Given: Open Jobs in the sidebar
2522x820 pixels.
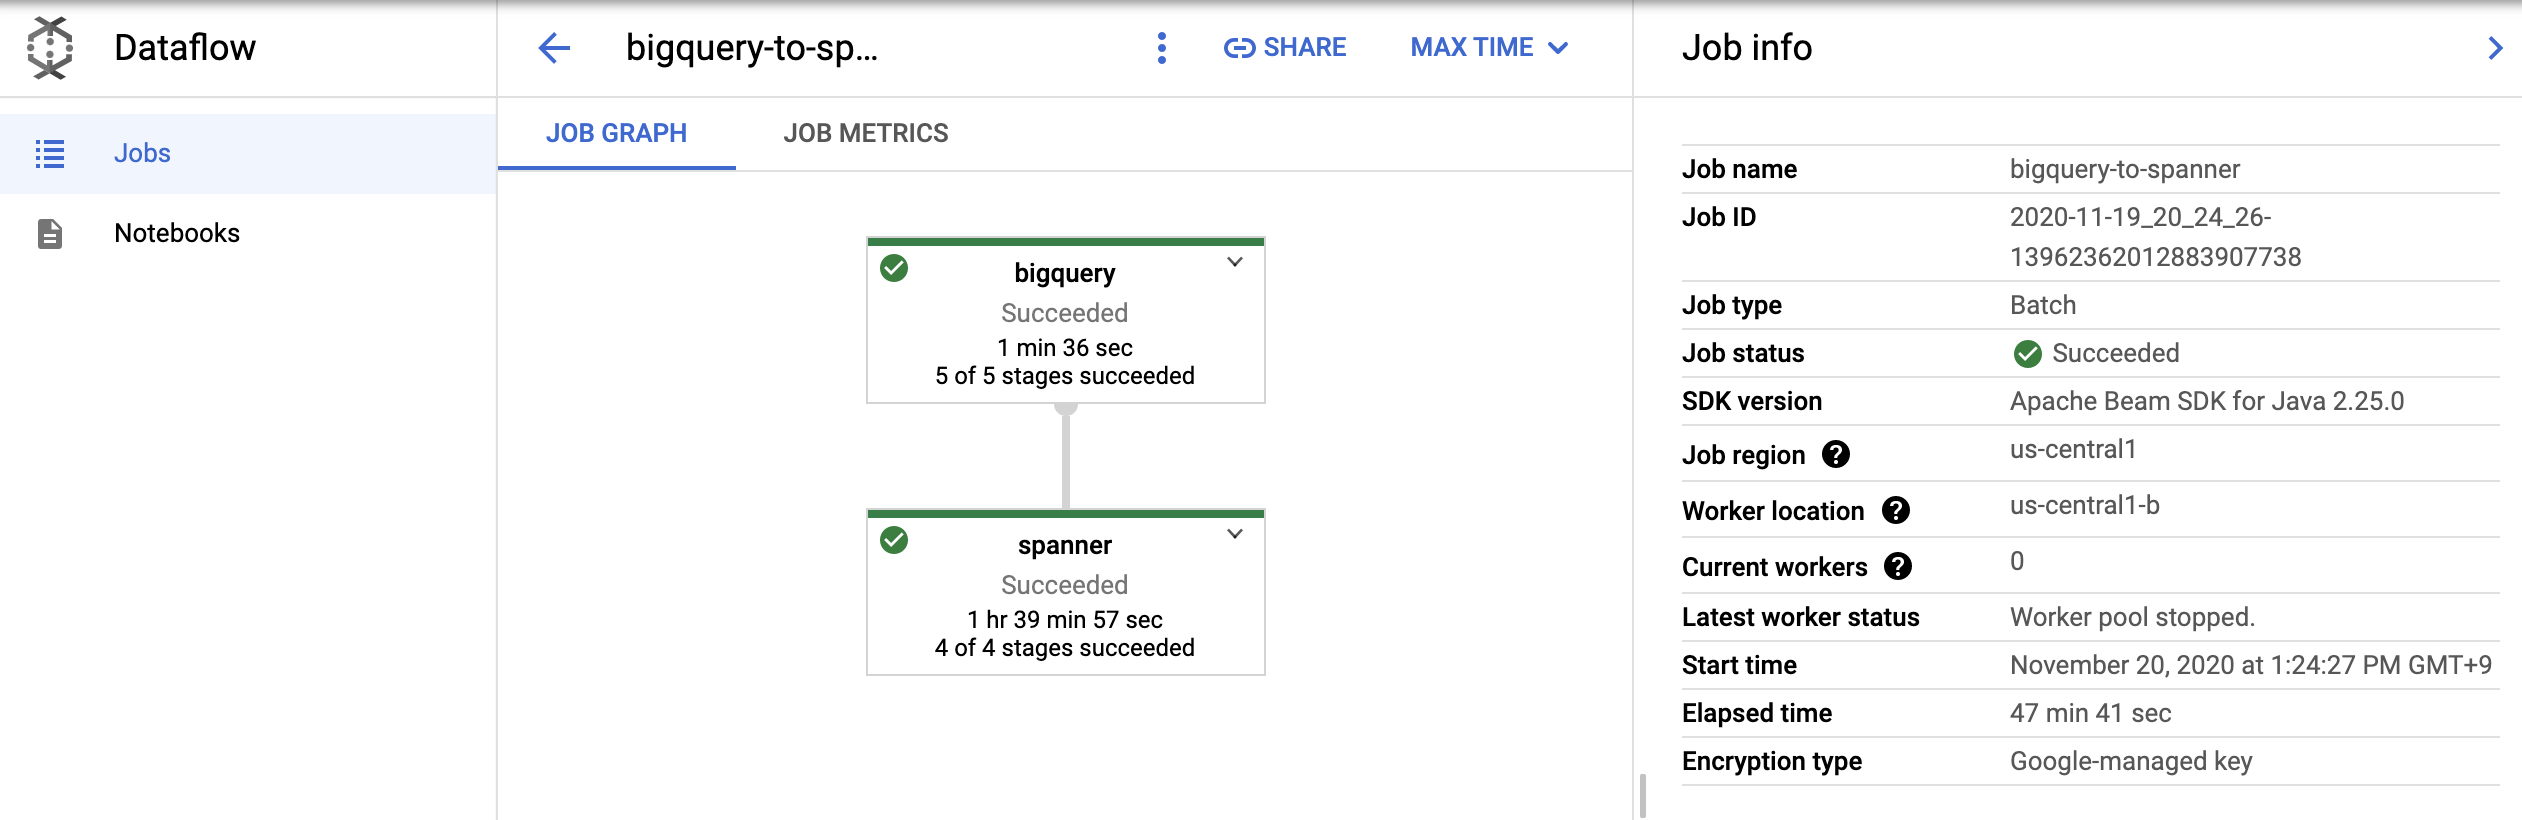Looking at the screenshot, I should coord(248,153).
